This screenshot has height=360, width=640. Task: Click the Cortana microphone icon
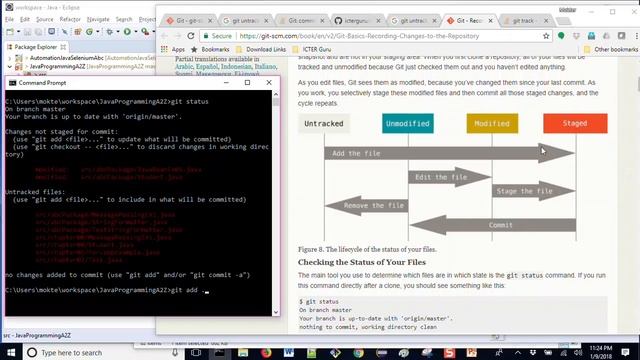(175, 352)
